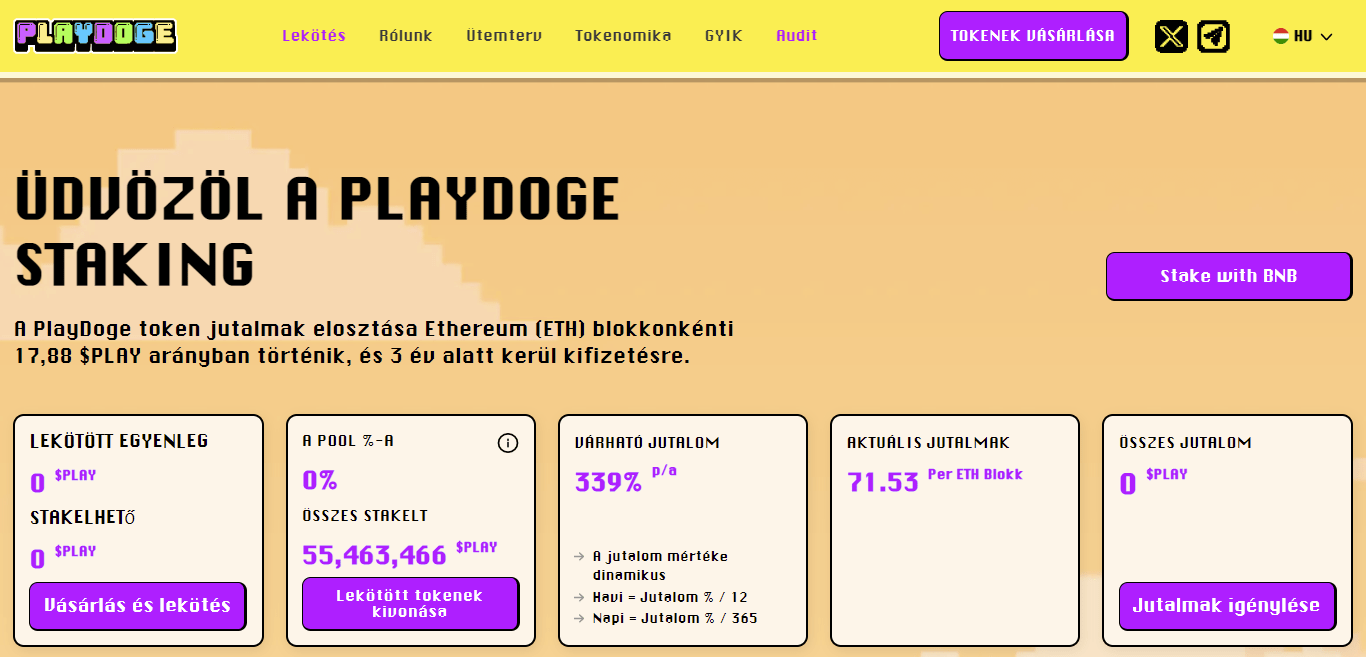Open the X (Twitter) social icon
The height and width of the screenshot is (657, 1366).
[1171, 36]
